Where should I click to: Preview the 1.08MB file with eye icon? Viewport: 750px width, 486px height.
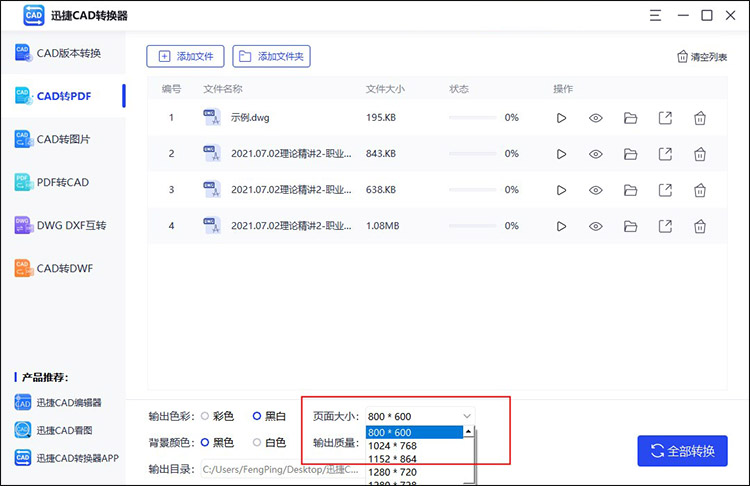[x=596, y=226]
